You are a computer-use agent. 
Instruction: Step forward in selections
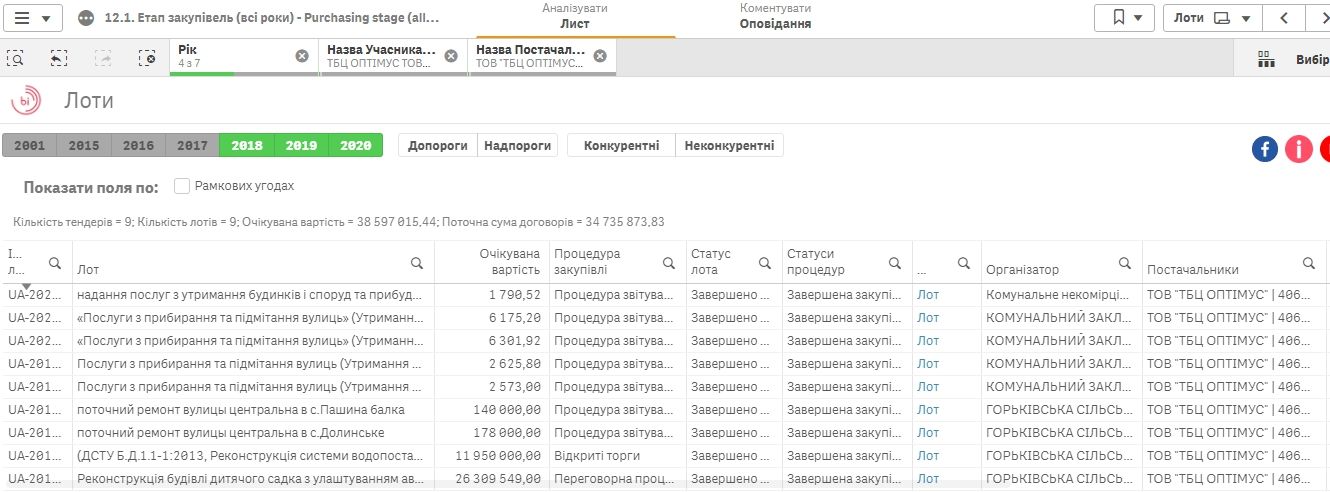coord(103,57)
